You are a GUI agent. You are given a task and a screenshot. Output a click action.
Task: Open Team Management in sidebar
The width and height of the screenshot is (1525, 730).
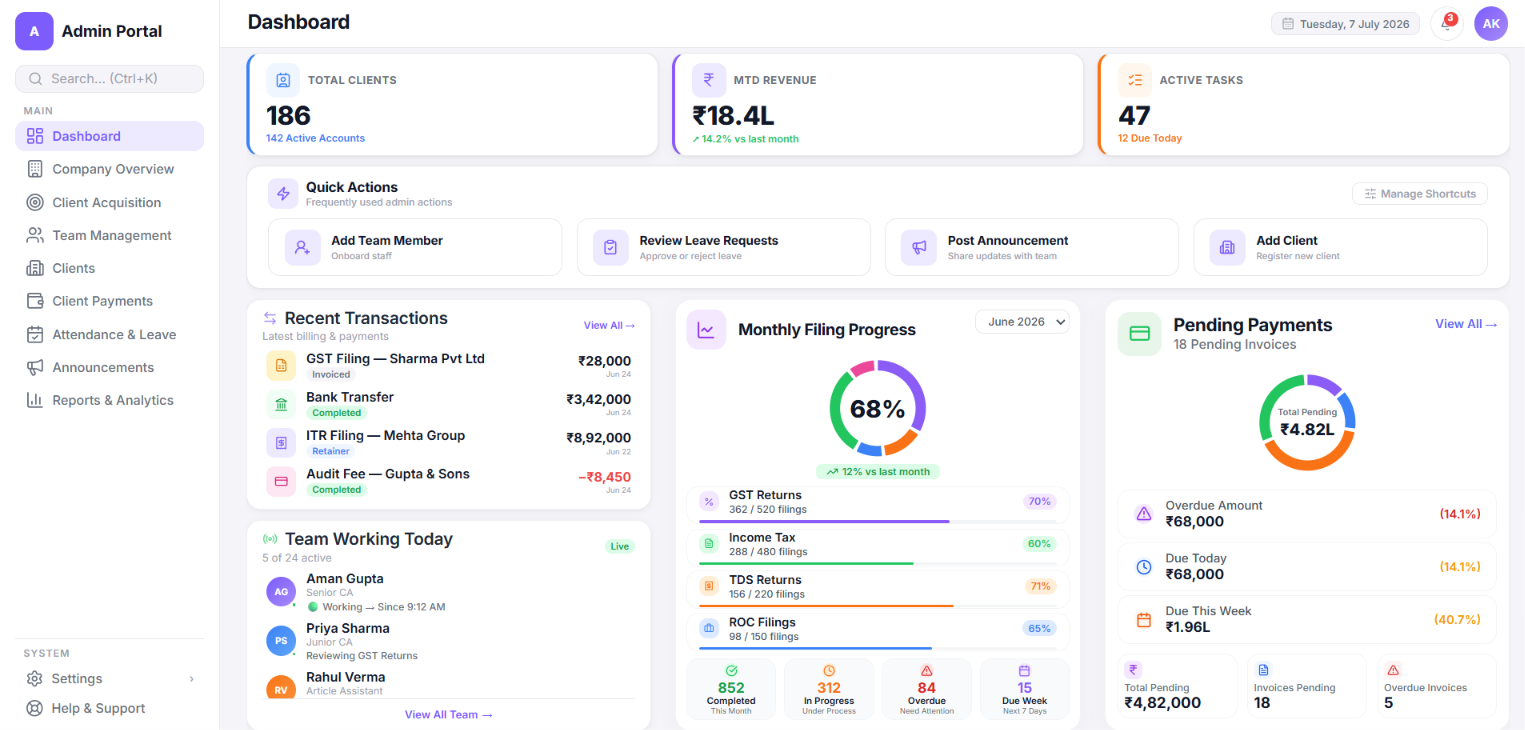109,235
